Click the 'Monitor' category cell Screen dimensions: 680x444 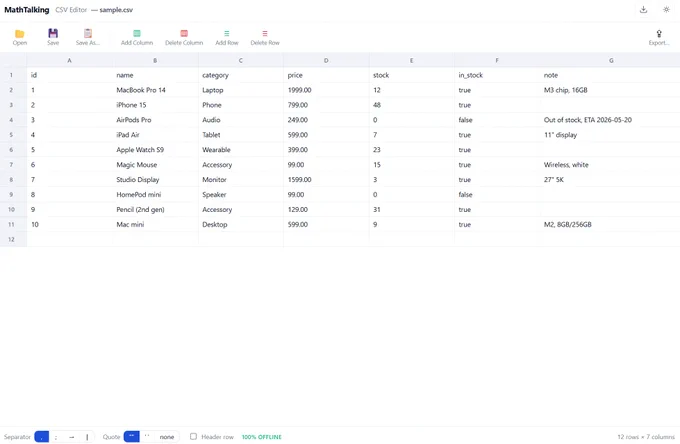coord(241,180)
